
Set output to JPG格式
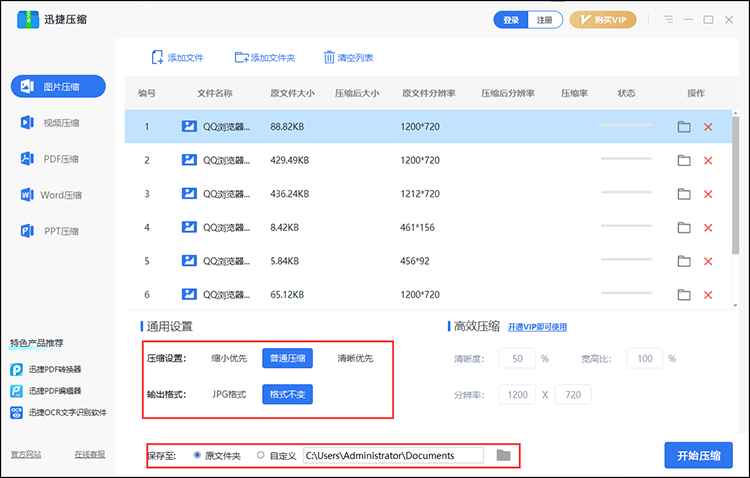pyautogui.click(x=229, y=395)
